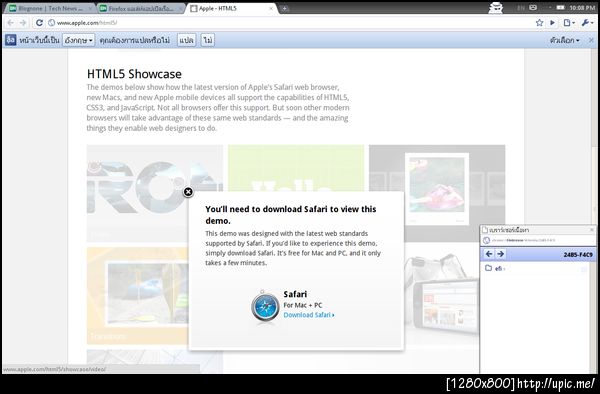Open the device demo thumbnail beside file panel

coord(442,296)
